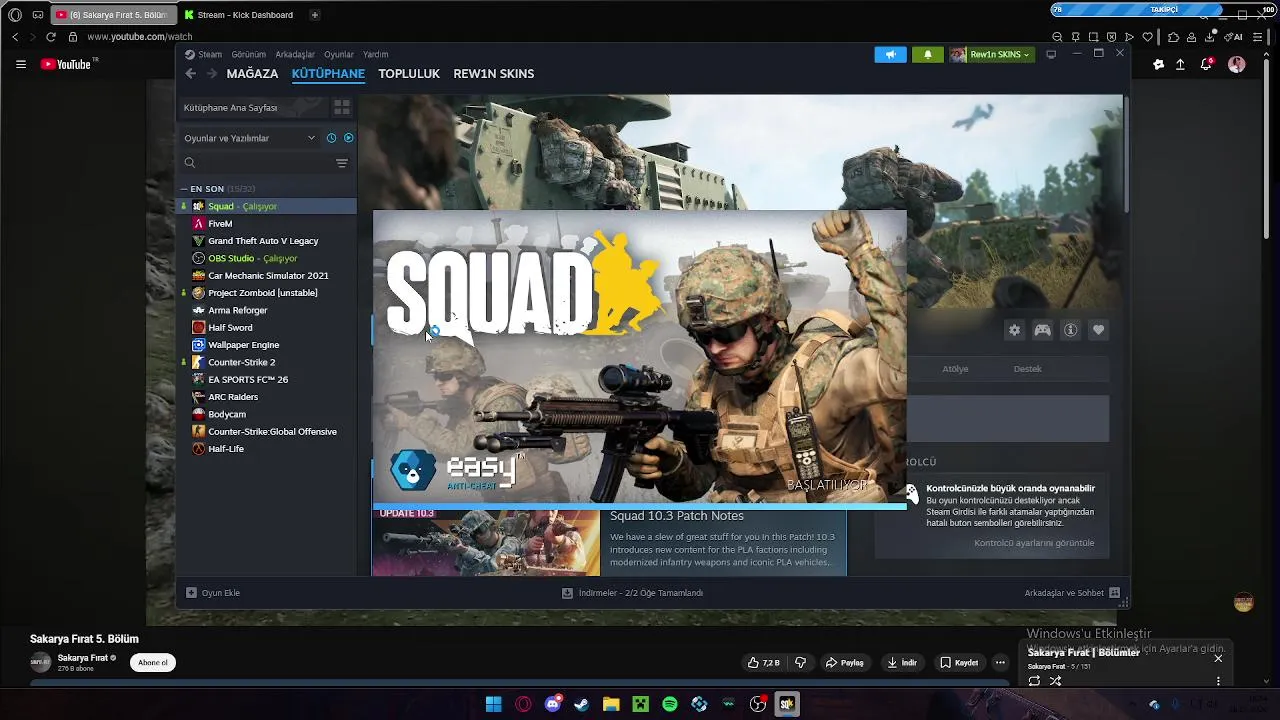Screen dimensions: 1280x720
Task: Dislike the YouTube video
Action: (x=800, y=662)
